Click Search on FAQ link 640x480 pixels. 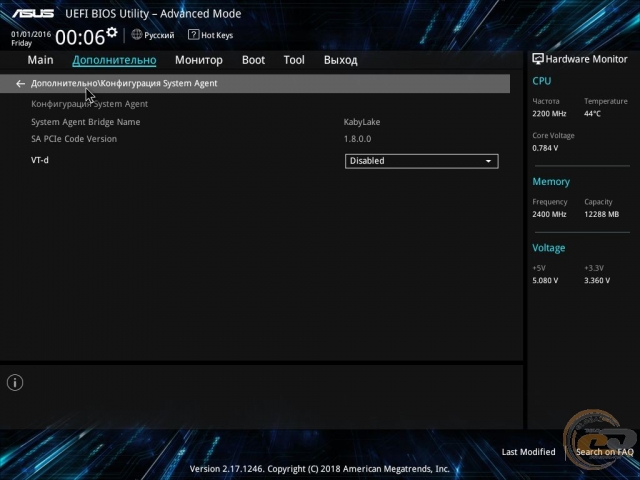604,452
